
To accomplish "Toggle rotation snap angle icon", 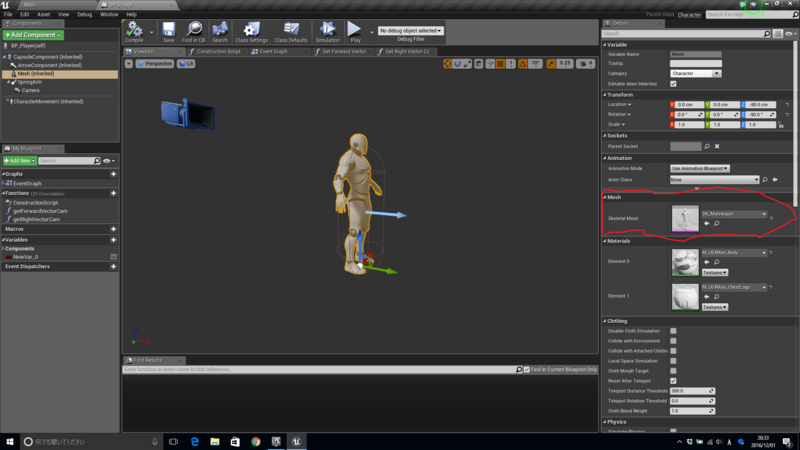I will pos(522,64).
